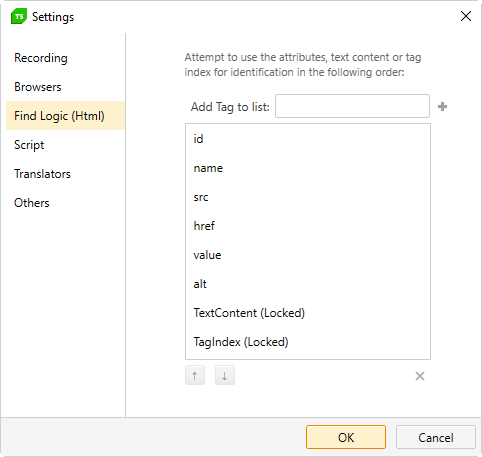
Task: Confirm settings with the OK button
Action: pos(346,437)
